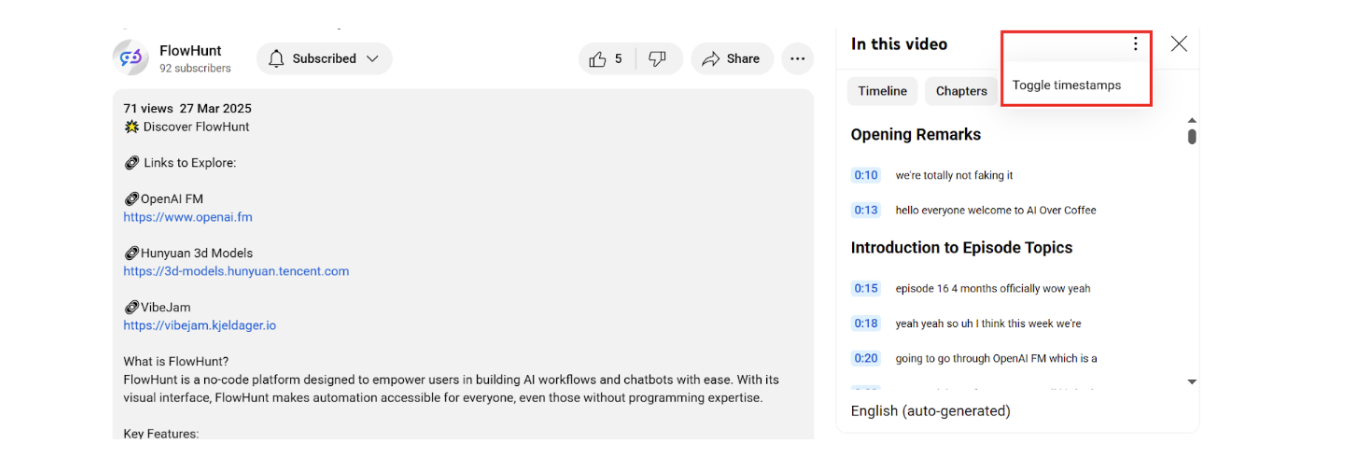1348x461 pixels.
Task: Click transcript line 'we're totally not faking it'
Action: (954, 175)
